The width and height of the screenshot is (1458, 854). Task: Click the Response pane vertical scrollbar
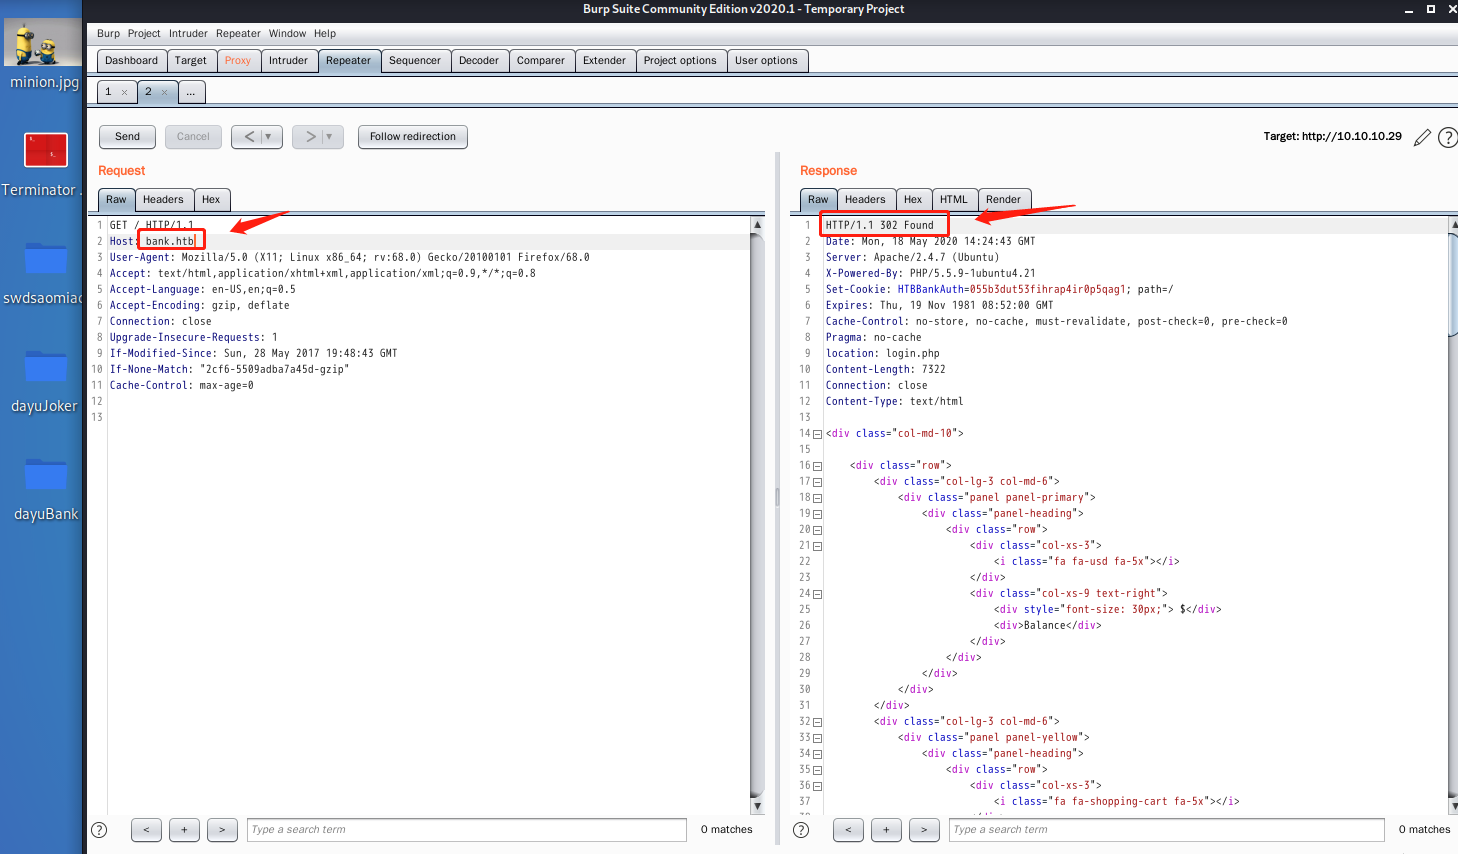pos(1453,515)
